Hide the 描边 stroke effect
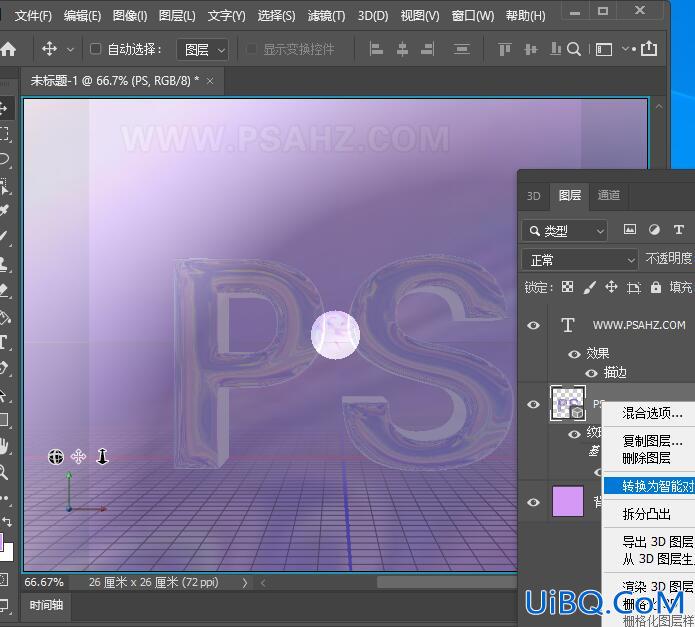Image resolution: width=695 pixels, height=627 pixels. [592, 374]
